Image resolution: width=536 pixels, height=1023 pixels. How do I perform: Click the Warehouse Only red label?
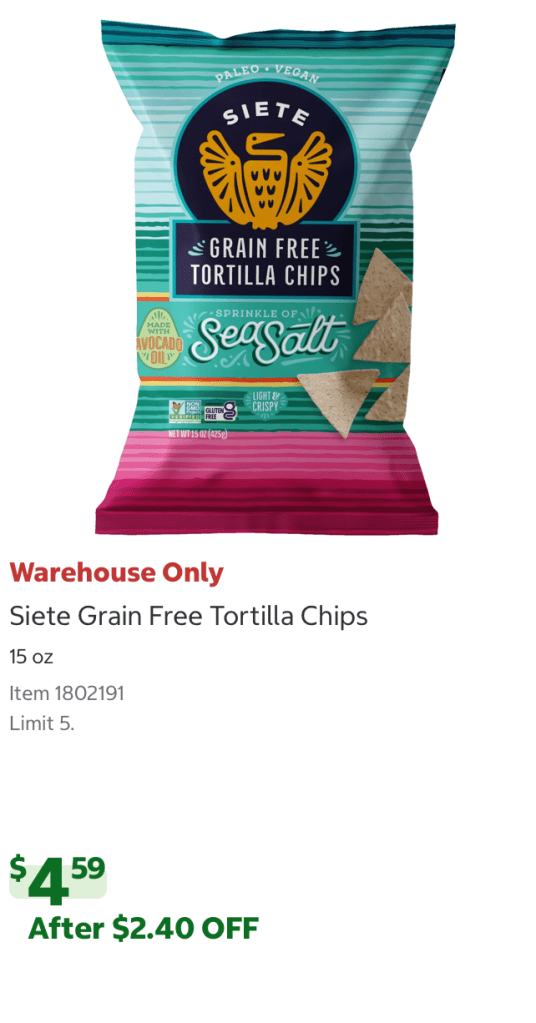click(x=117, y=573)
